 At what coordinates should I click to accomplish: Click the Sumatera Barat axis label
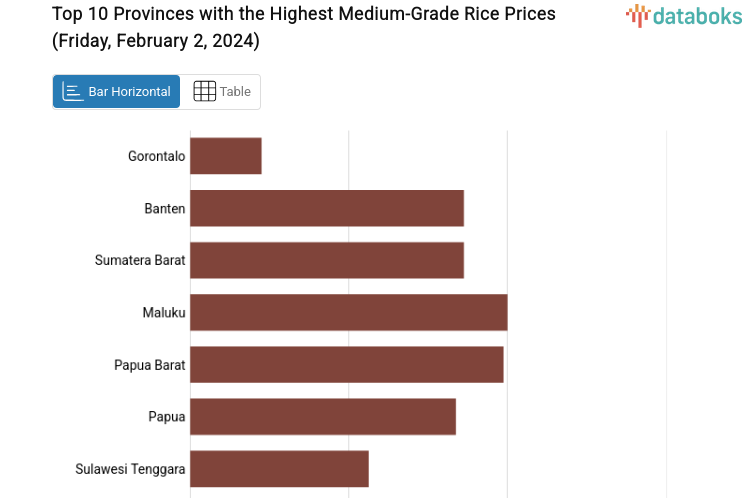[x=140, y=260]
